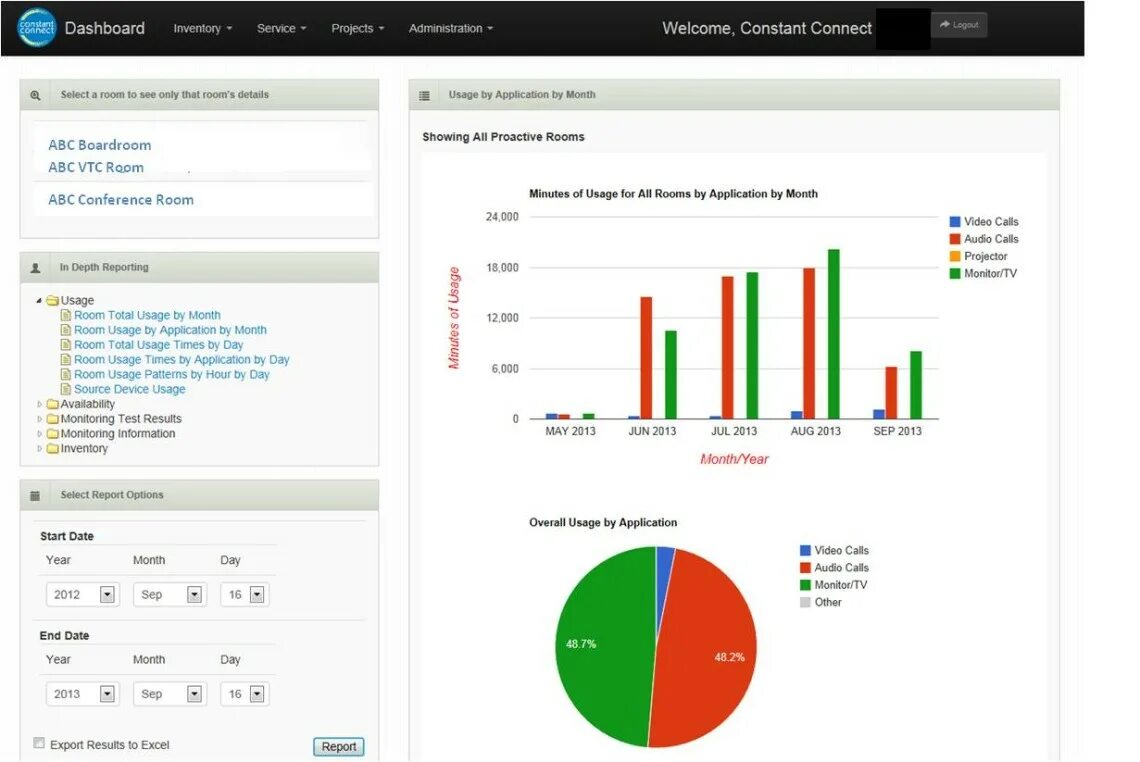Open Source Device Usage report
This screenshot has width=1140, height=762.
click(129, 389)
